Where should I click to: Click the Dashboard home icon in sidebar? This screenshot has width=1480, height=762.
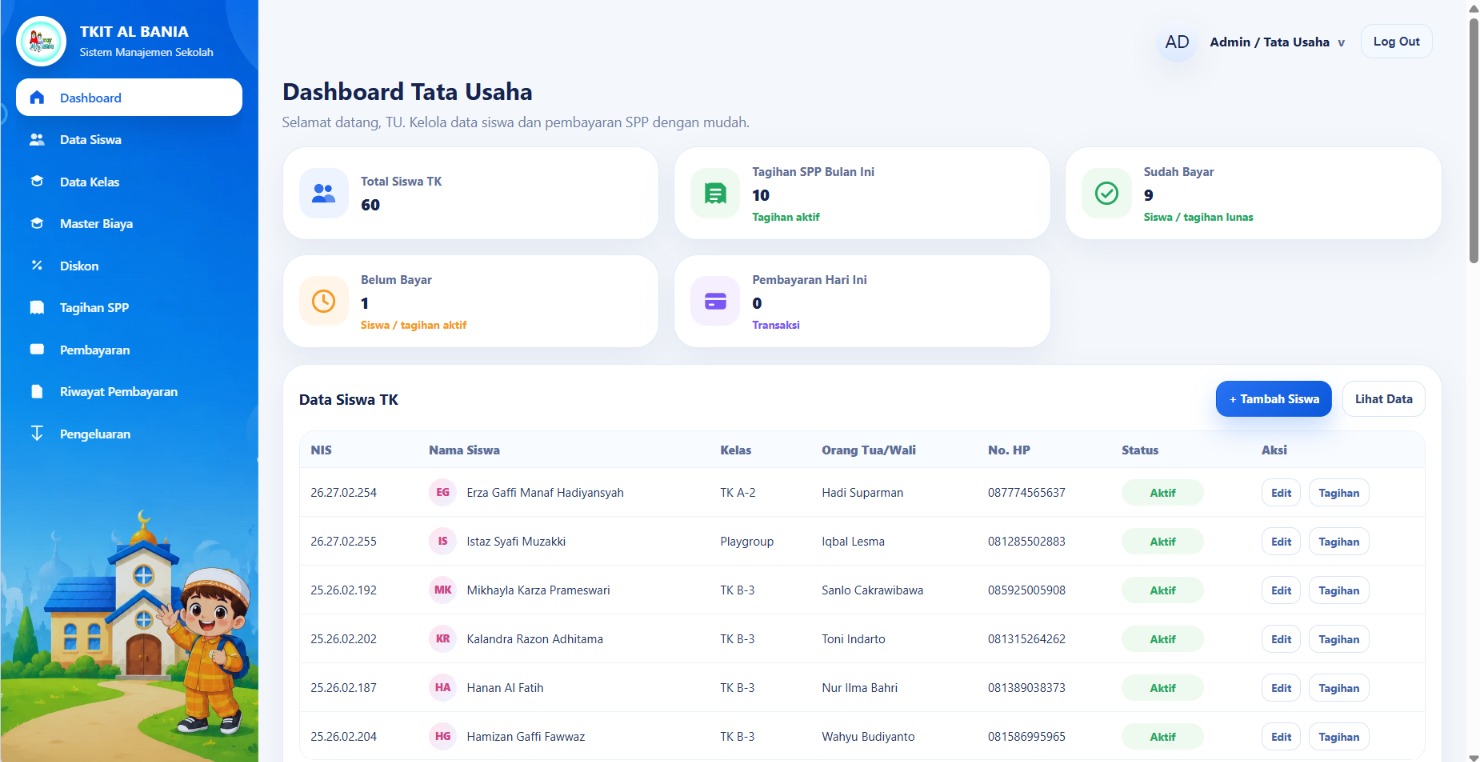[37, 98]
